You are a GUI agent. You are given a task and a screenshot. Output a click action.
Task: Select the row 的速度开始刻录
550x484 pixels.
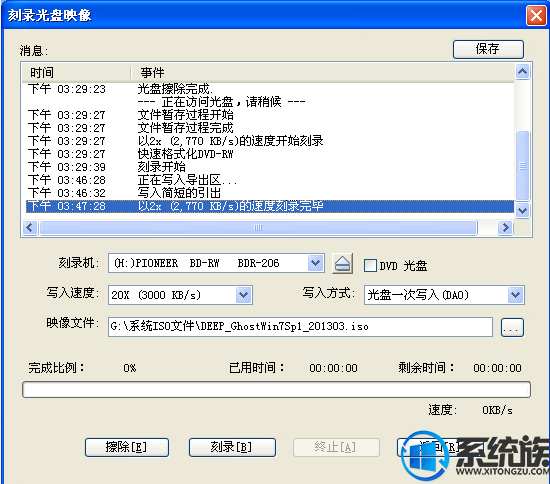(x=270, y=141)
